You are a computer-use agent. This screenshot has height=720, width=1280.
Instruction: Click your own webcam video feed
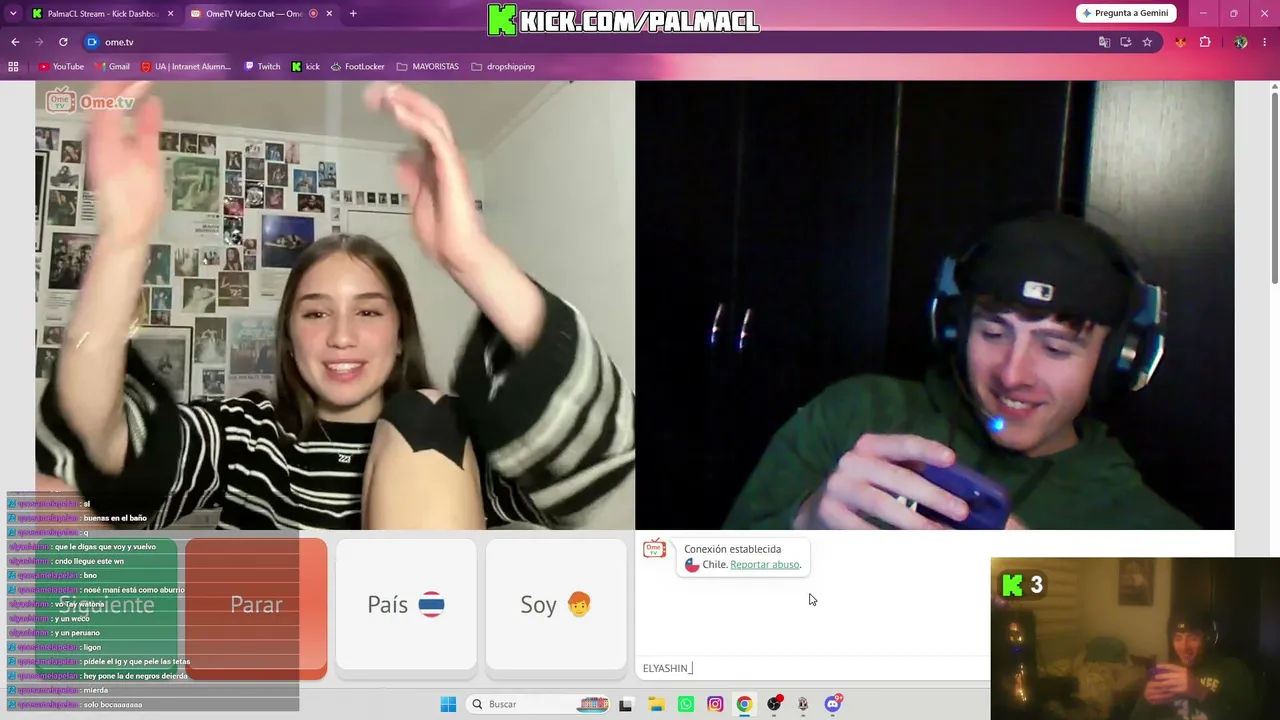(x=935, y=305)
